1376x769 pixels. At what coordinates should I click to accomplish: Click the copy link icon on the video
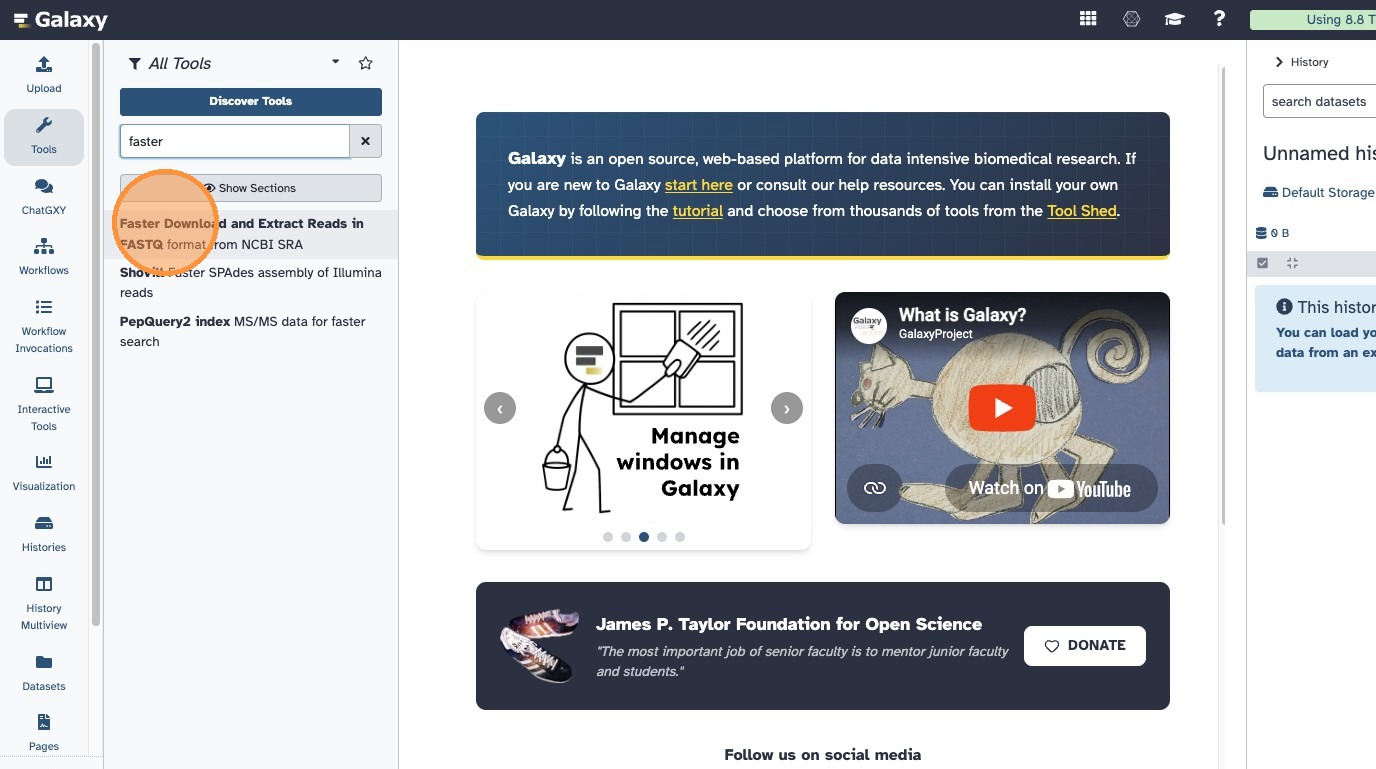point(875,488)
